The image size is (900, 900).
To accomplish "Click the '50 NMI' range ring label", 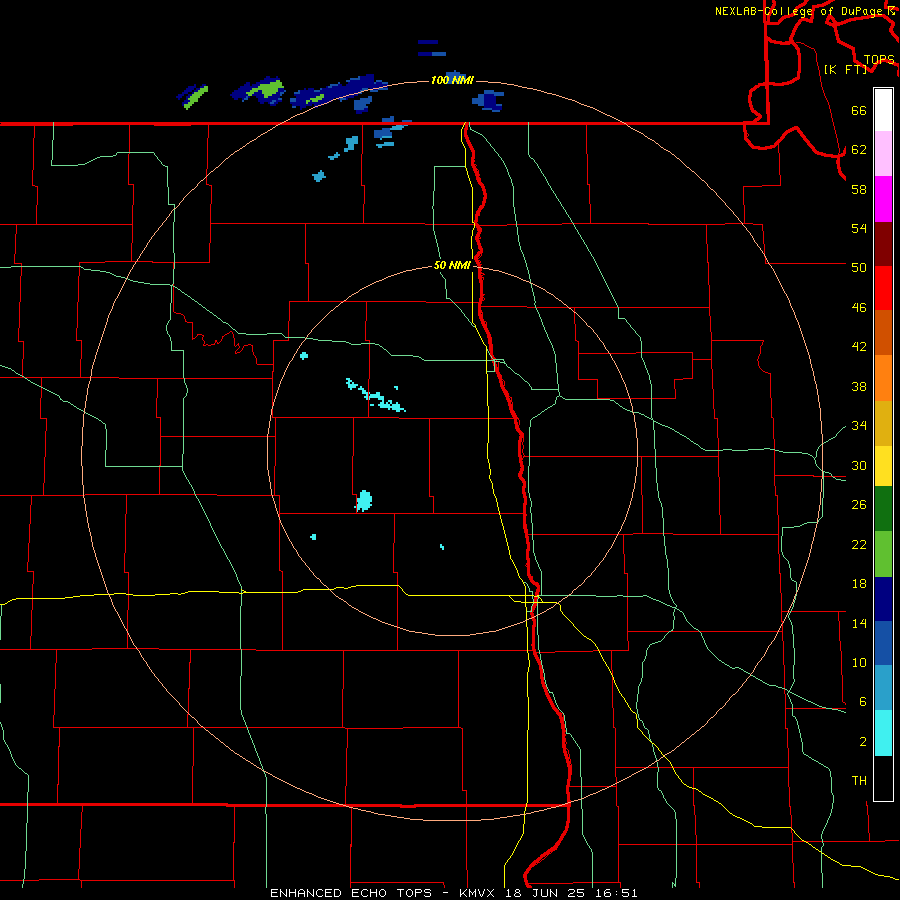I will [452, 265].
